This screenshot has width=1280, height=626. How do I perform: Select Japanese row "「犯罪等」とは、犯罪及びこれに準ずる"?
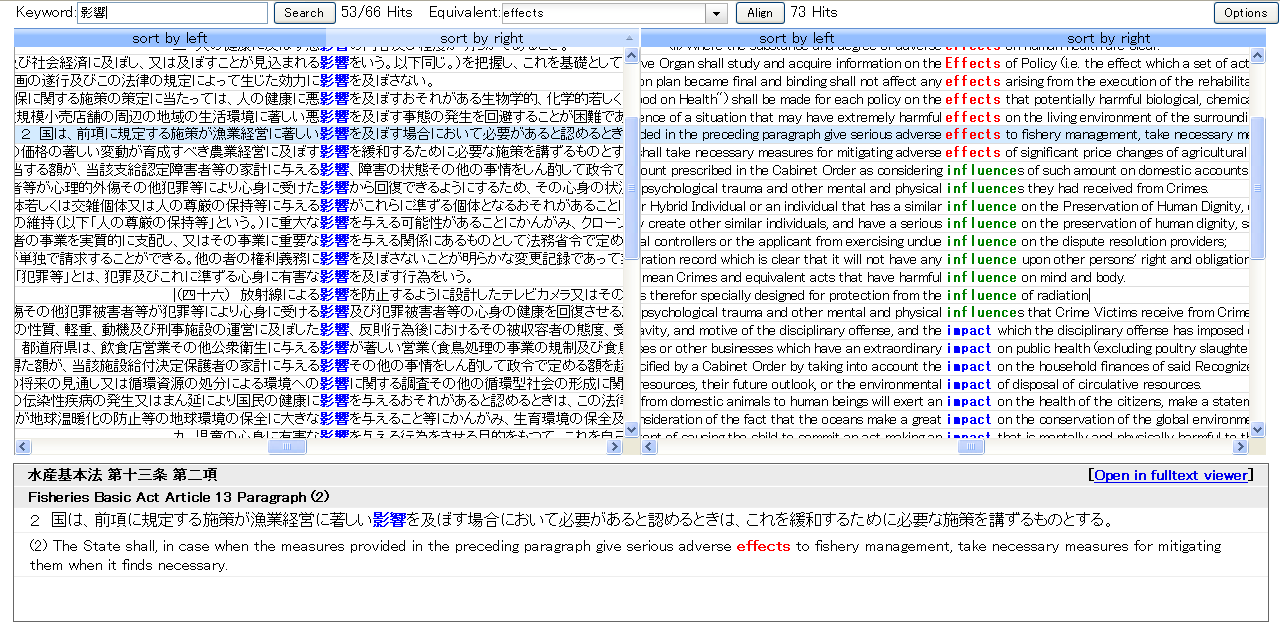coord(319,277)
